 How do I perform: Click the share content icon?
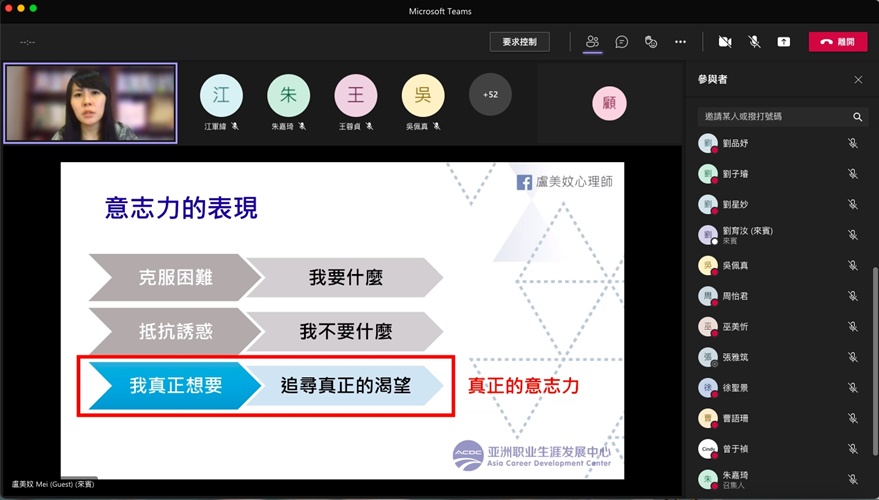[784, 42]
